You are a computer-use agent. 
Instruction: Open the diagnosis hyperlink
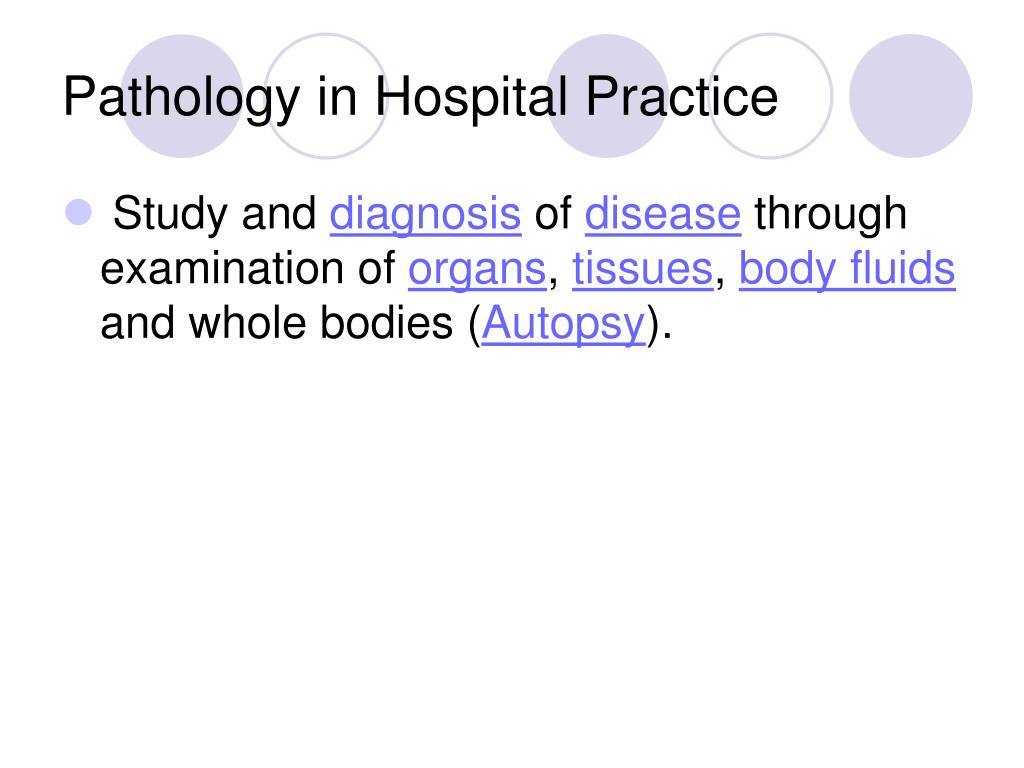point(425,214)
